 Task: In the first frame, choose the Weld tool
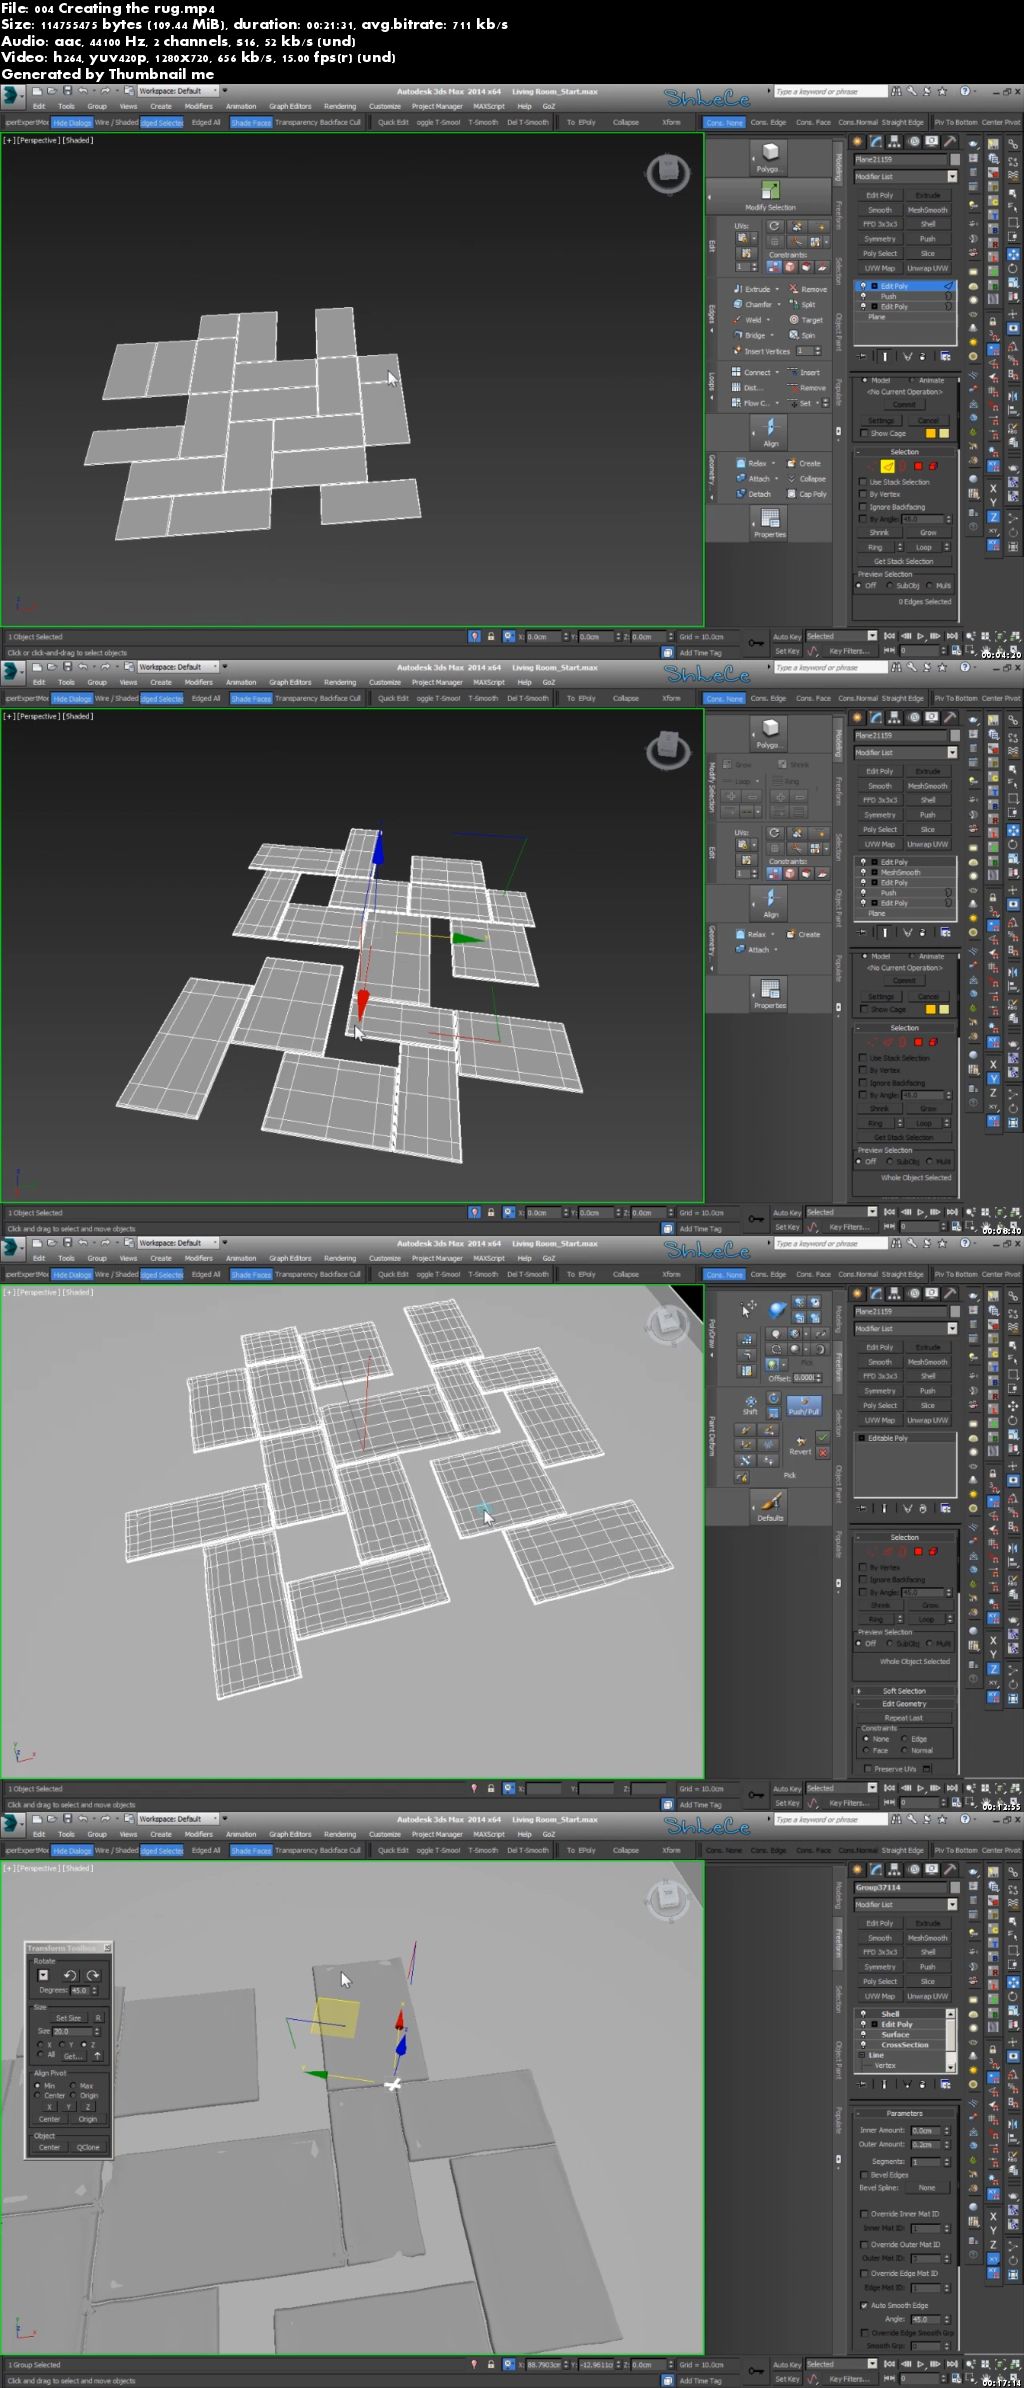coord(750,320)
